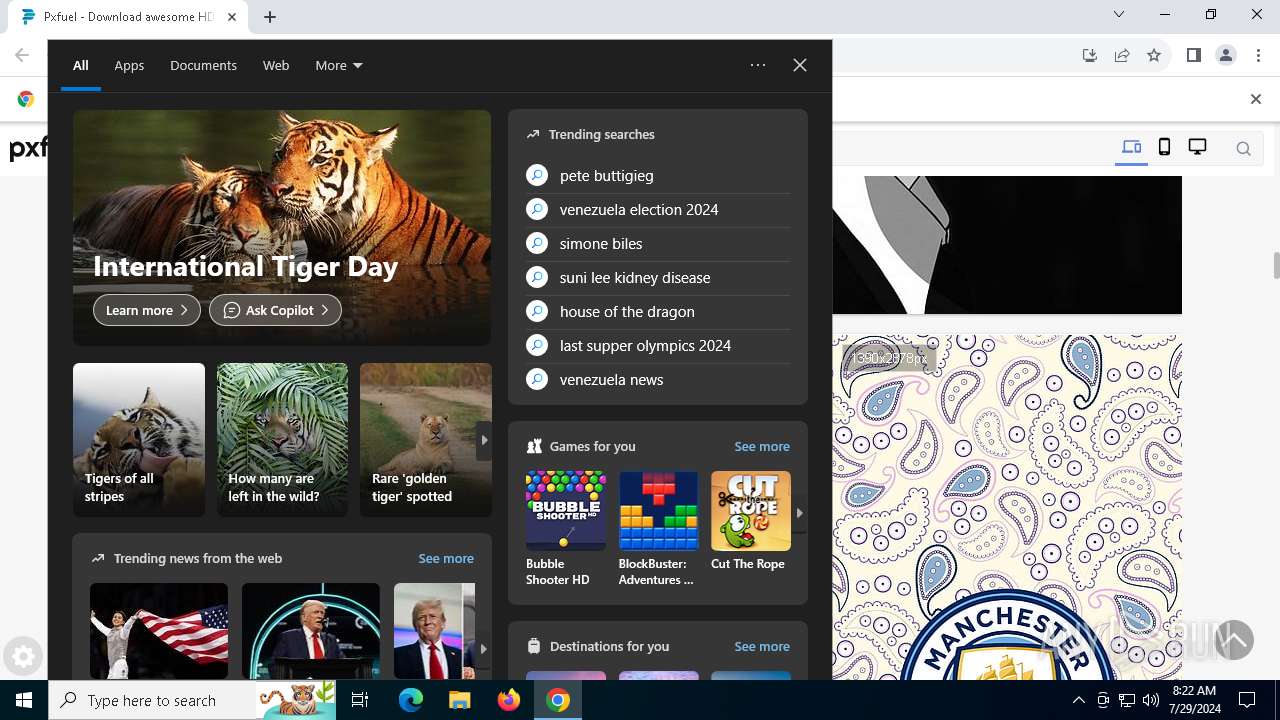
Task: Click Chrome's download page icon
Action: coord(1090,55)
